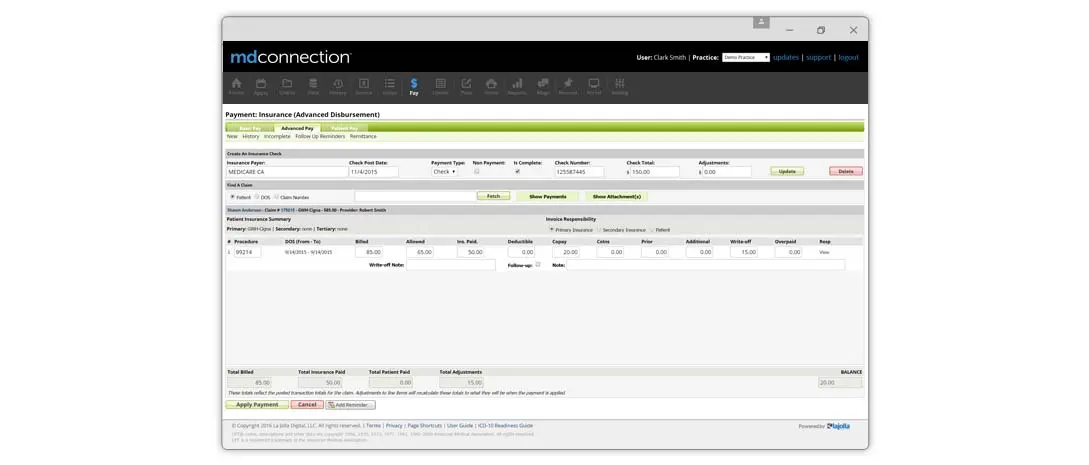Click the Update button
The height and width of the screenshot is (465, 1089).
tap(787, 171)
